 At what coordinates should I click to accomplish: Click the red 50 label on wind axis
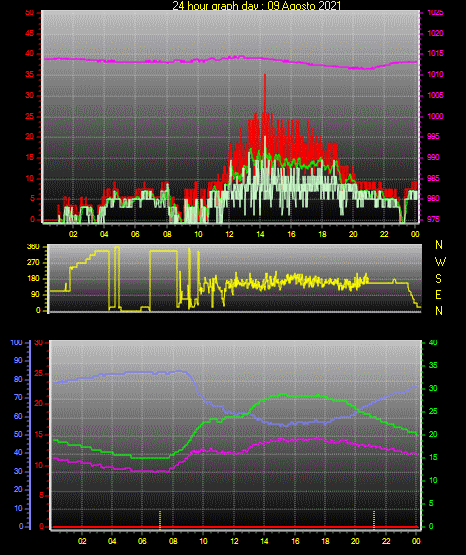tap(30, 13)
